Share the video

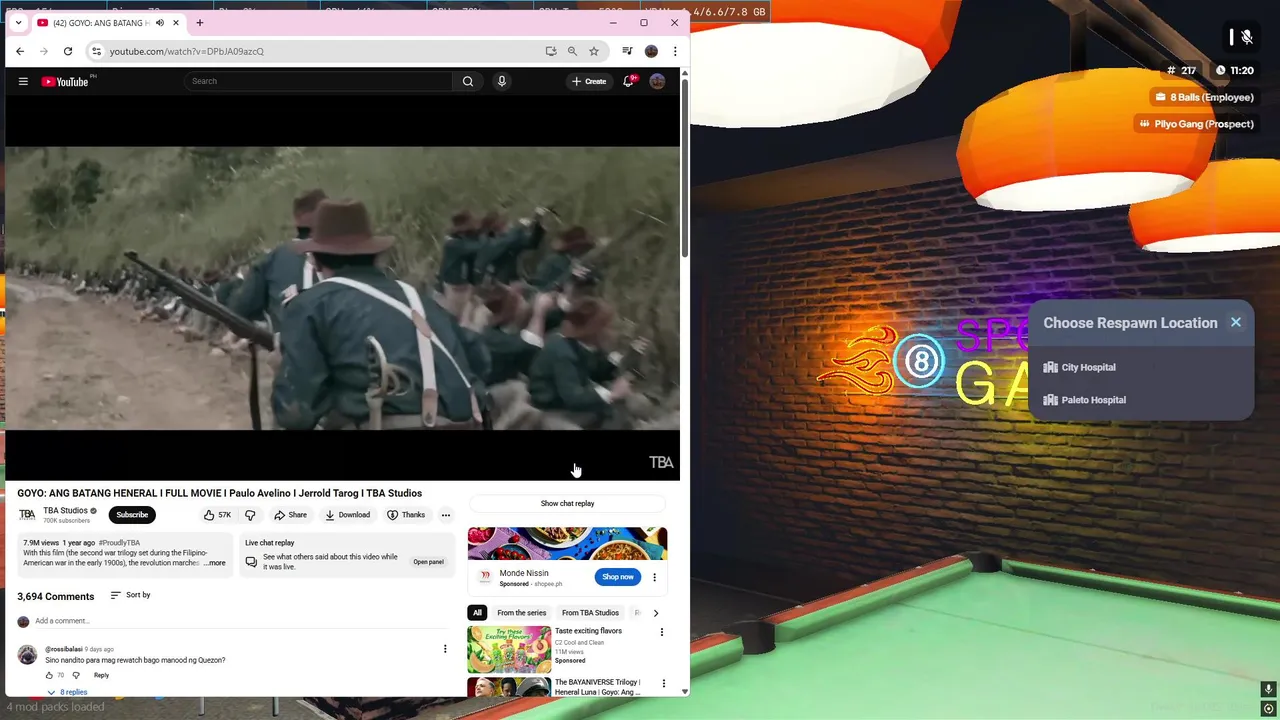tap(291, 515)
